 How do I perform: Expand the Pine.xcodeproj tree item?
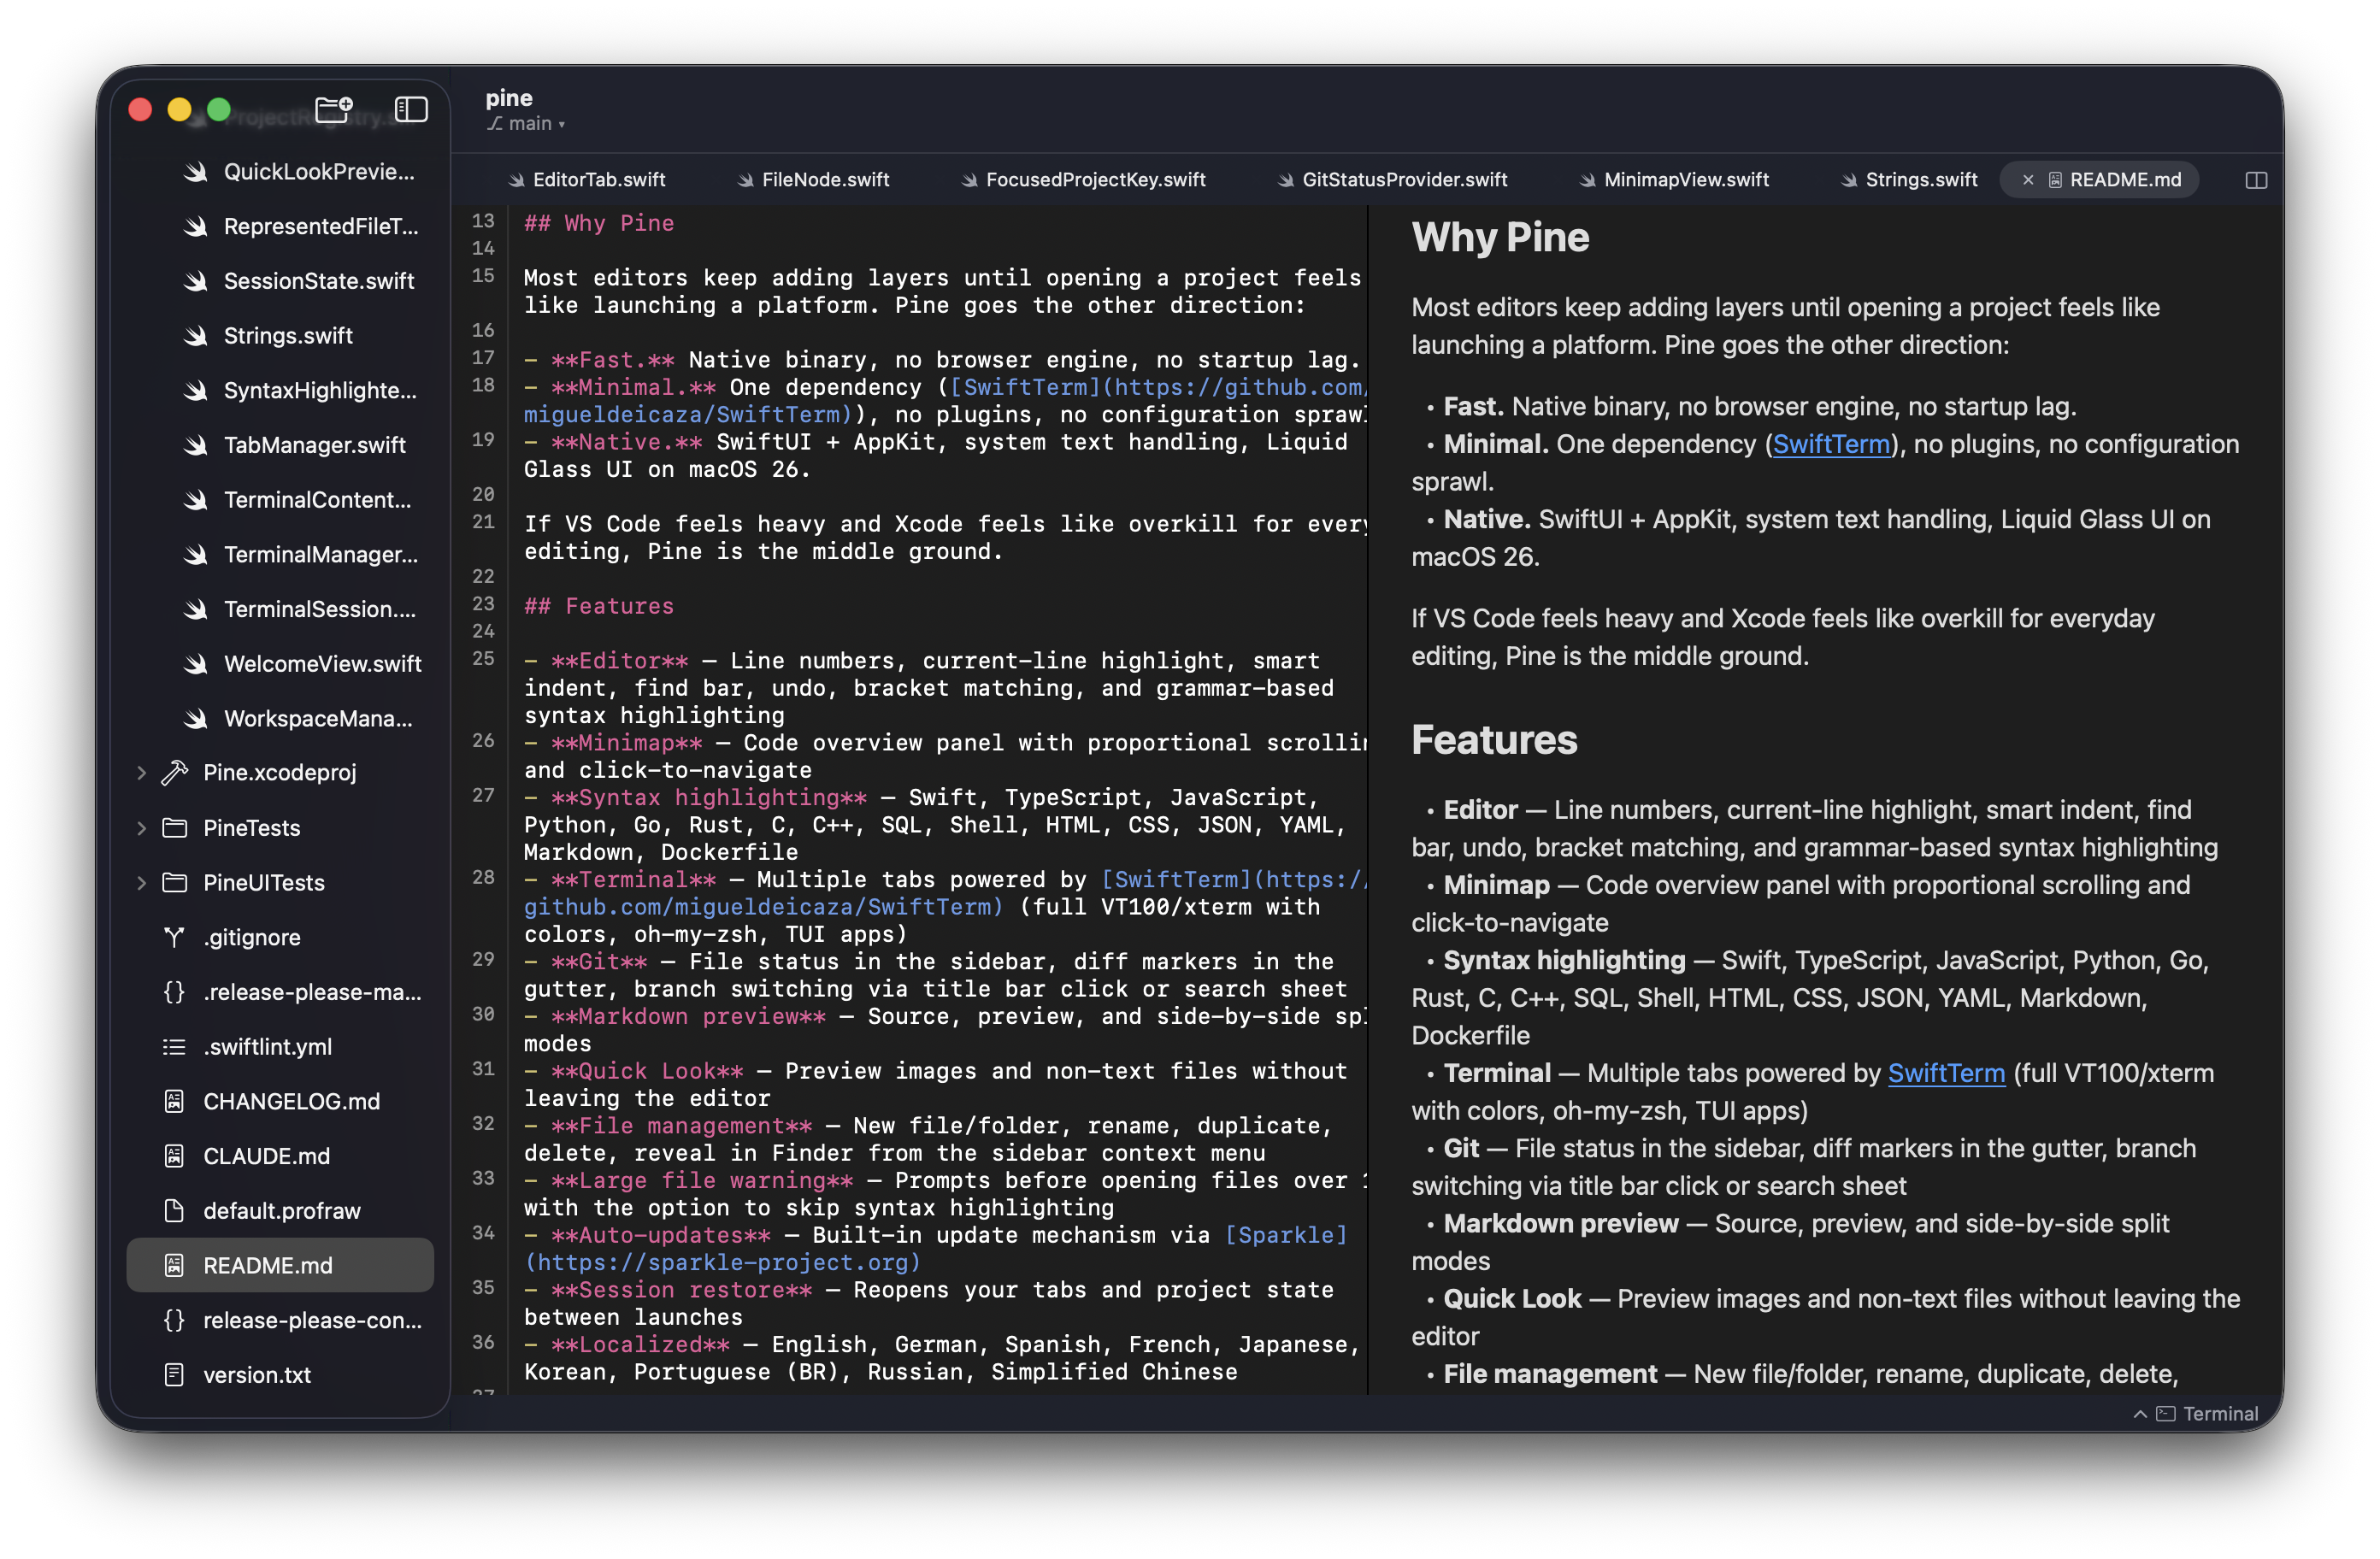click(x=141, y=772)
